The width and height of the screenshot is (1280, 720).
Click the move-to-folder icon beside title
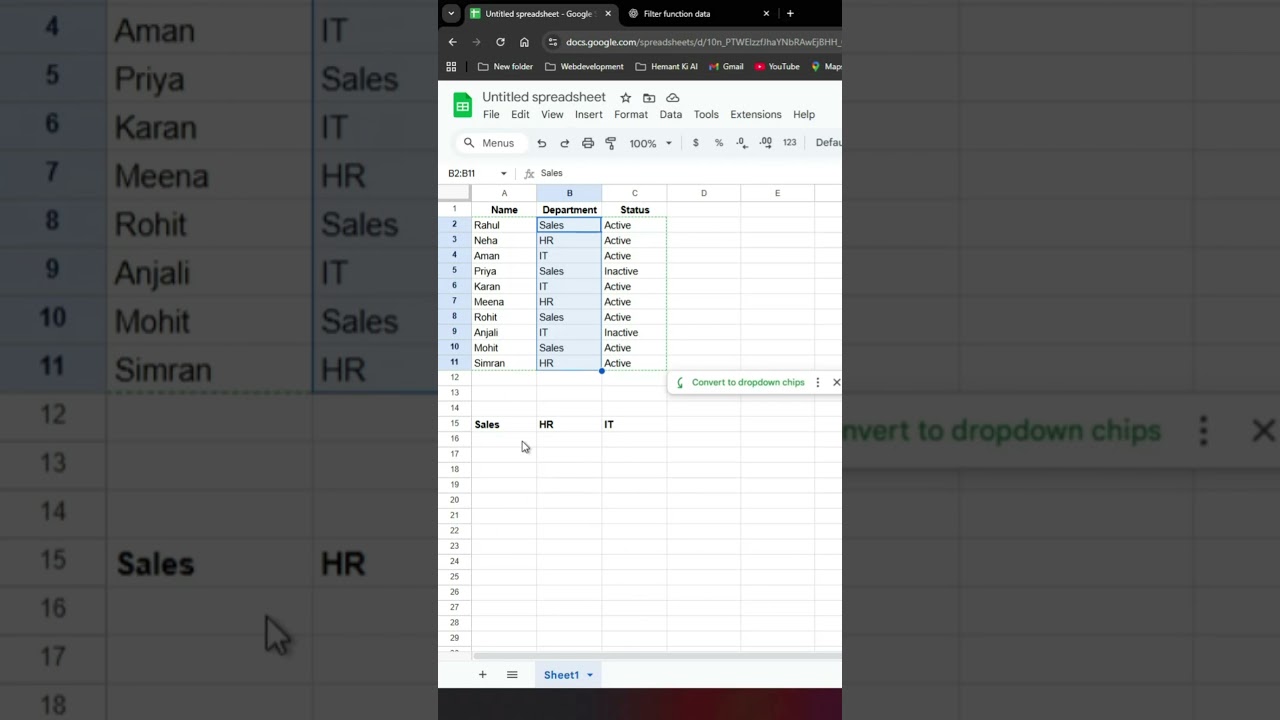point(649,97)
